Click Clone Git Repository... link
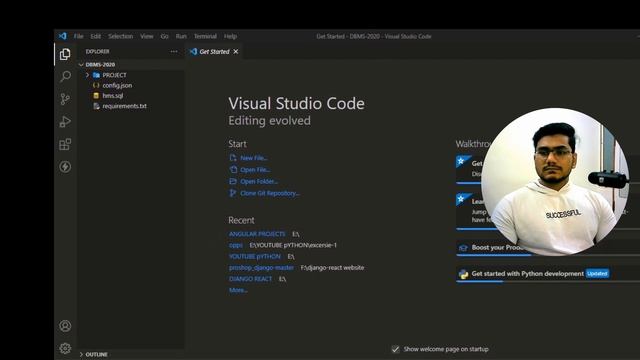This screenshot has width=640, height=360. 270,193
